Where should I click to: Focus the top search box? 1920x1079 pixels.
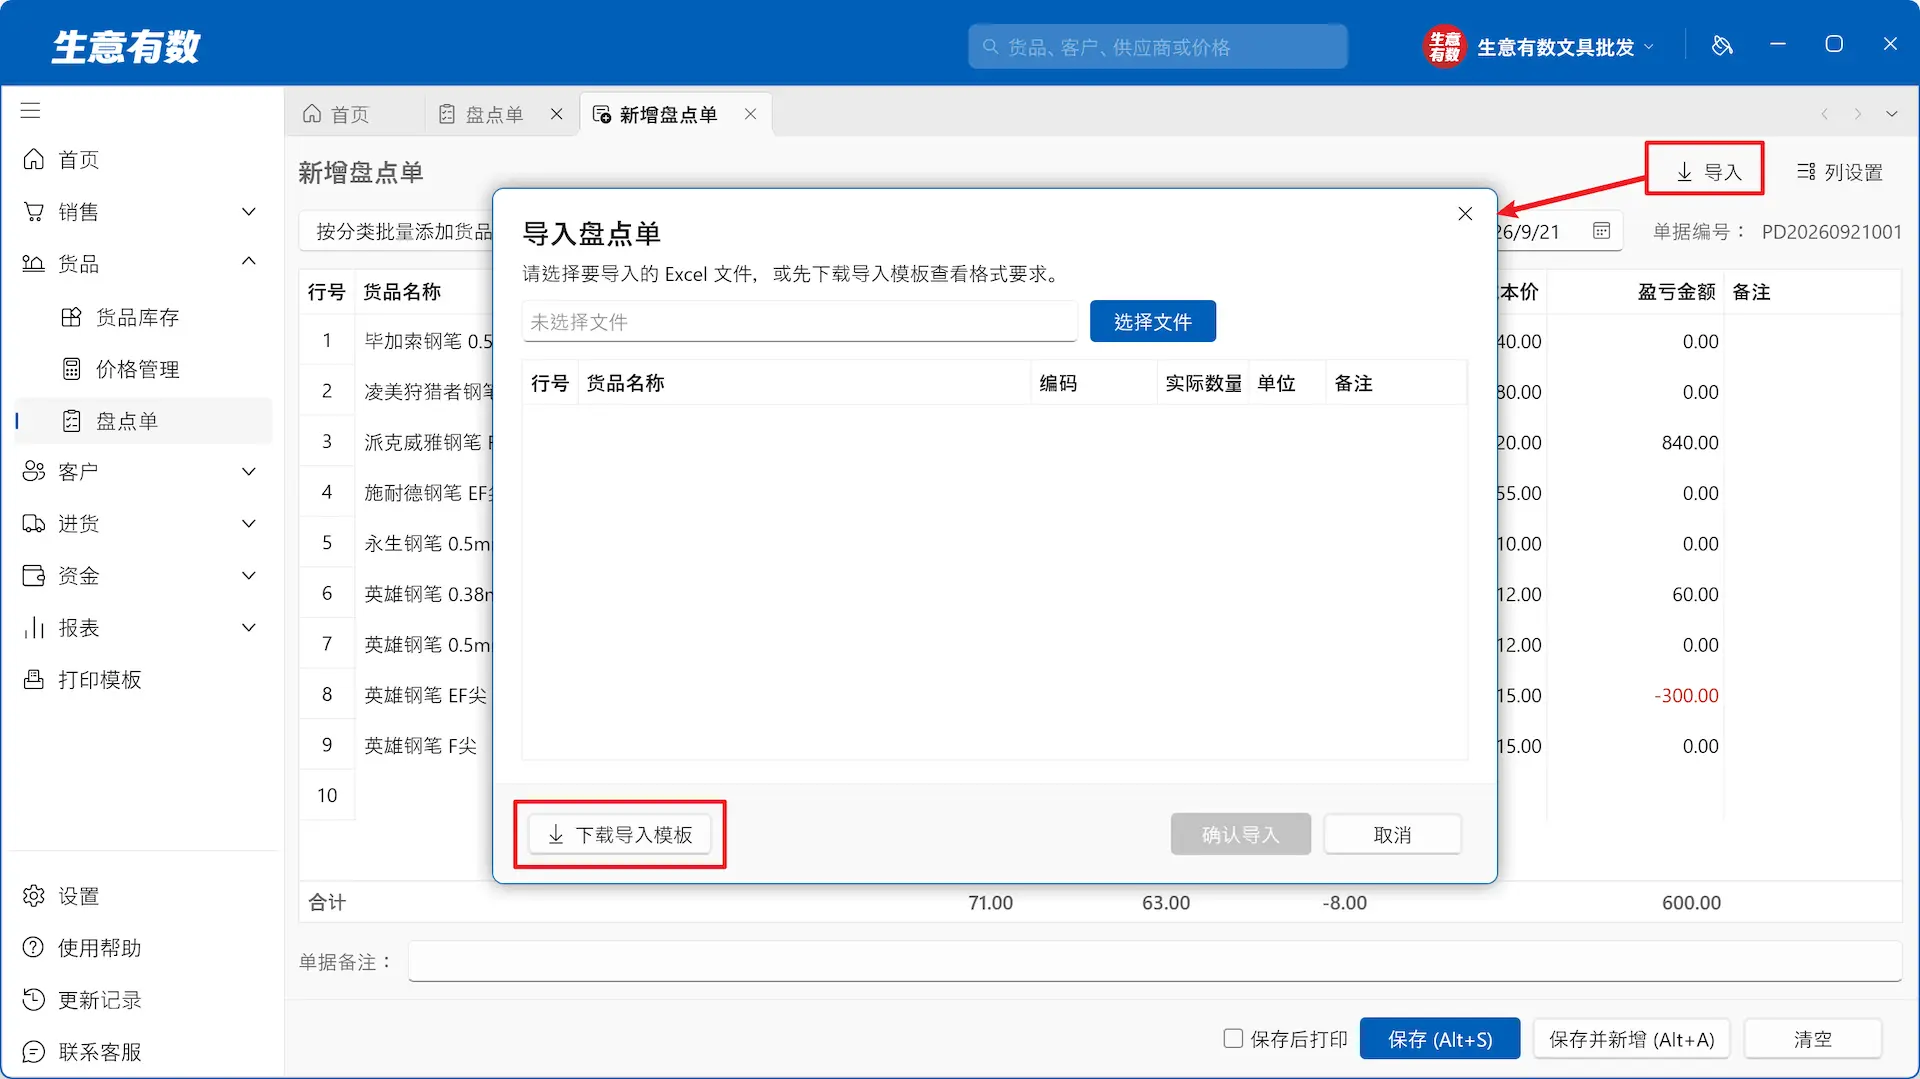[1157, 47]
